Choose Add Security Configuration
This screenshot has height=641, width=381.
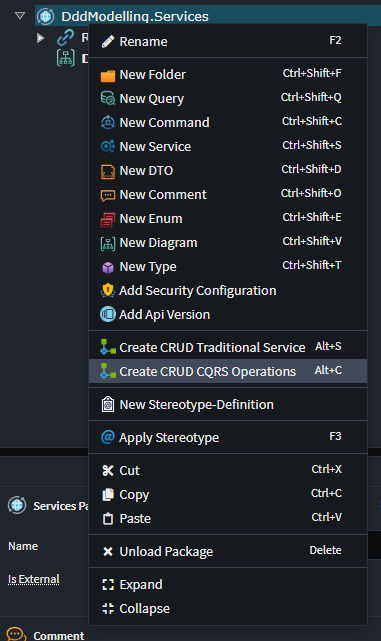pyautogui.click(x=228, y=291)
